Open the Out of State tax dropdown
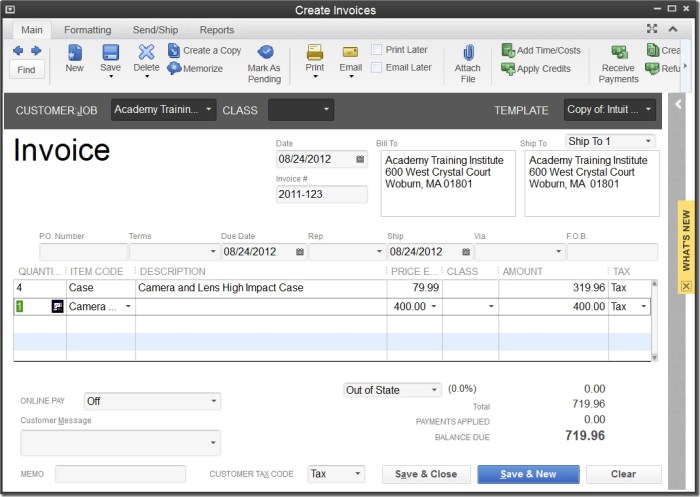The width and height of the screenshot is (700, 497). coord(434,390)
